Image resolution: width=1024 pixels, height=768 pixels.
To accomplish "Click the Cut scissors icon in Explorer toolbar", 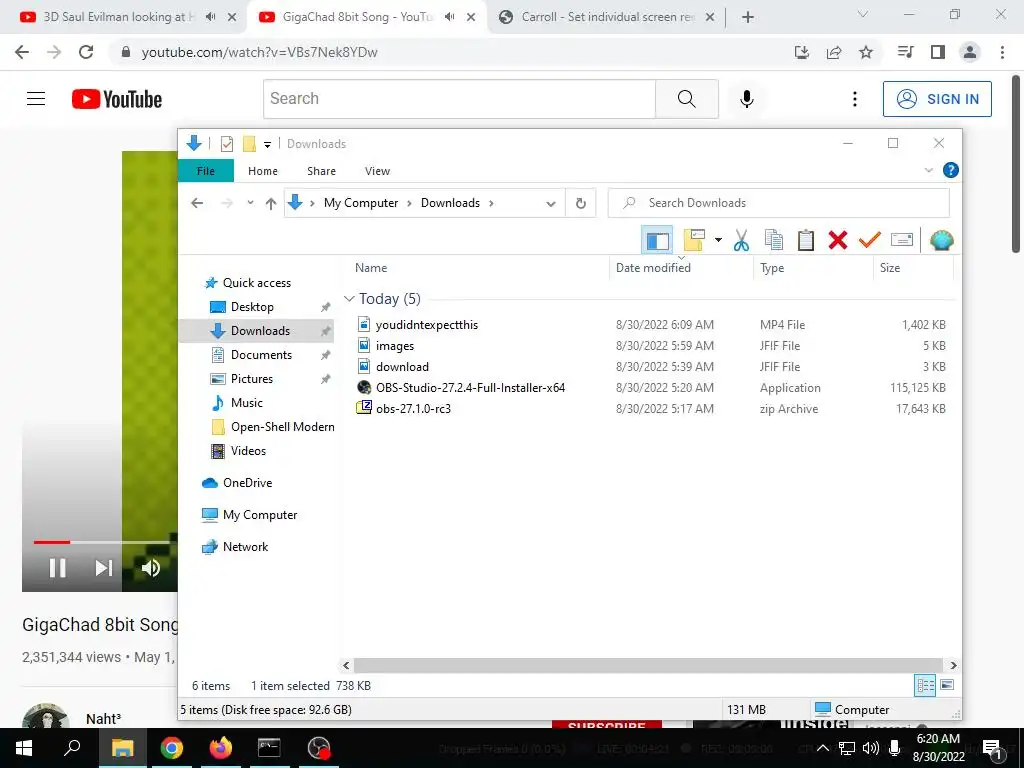I will point(741,240).
